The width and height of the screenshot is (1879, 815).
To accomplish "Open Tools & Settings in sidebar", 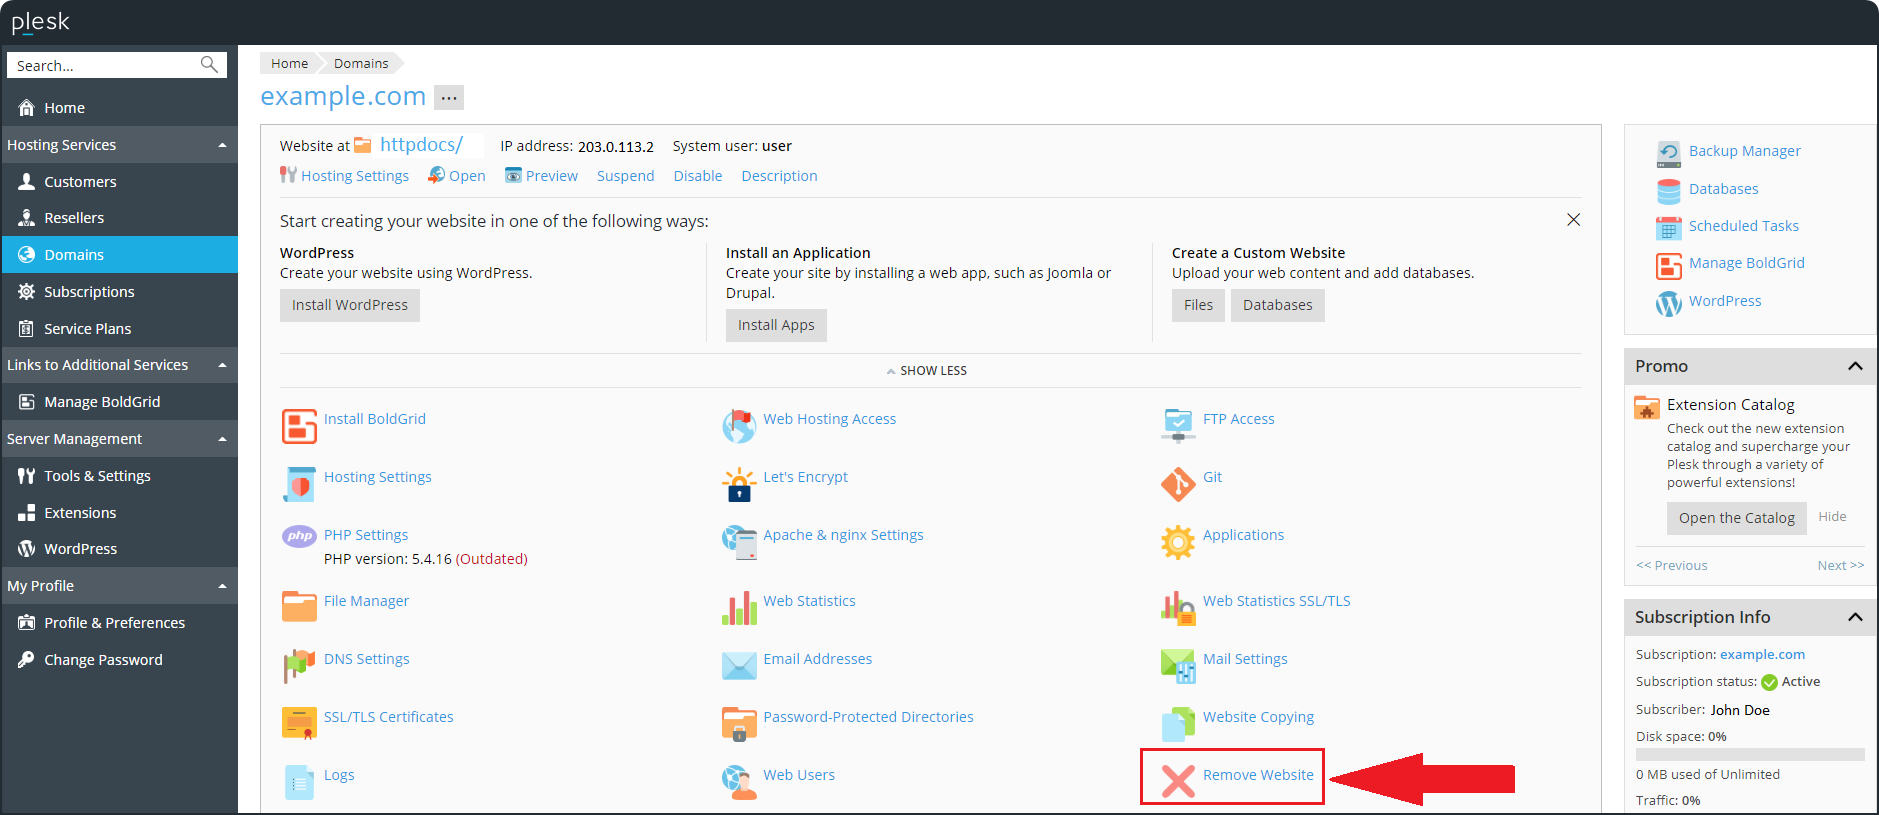I will (97, 476).
